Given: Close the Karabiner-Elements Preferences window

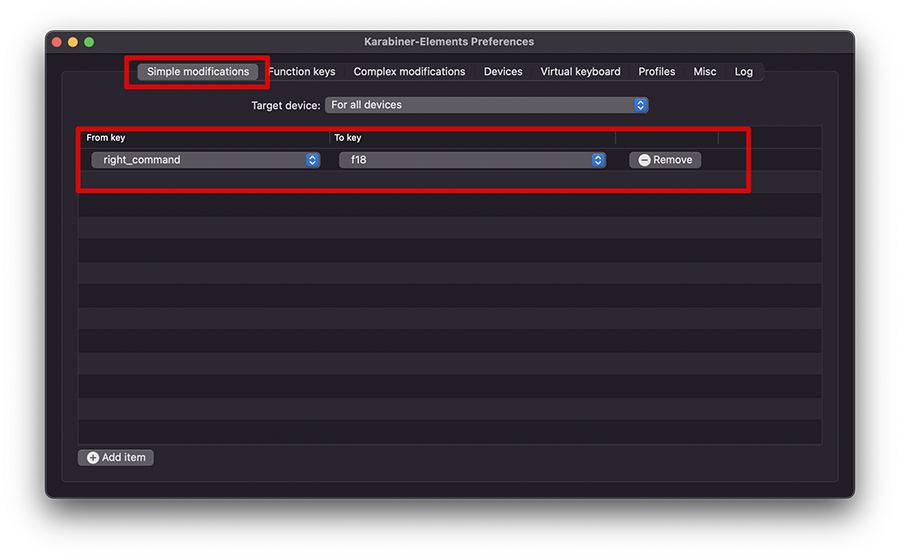Looking at the screenshot, I should (x=57, y=42).
